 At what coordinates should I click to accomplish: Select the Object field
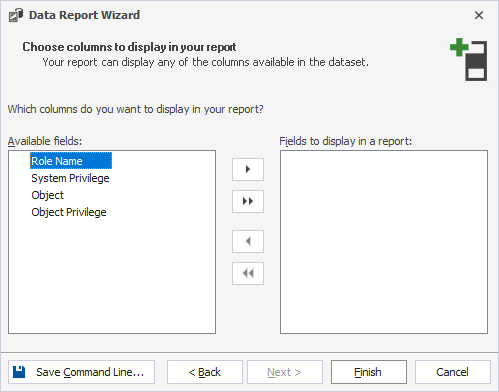47,195
